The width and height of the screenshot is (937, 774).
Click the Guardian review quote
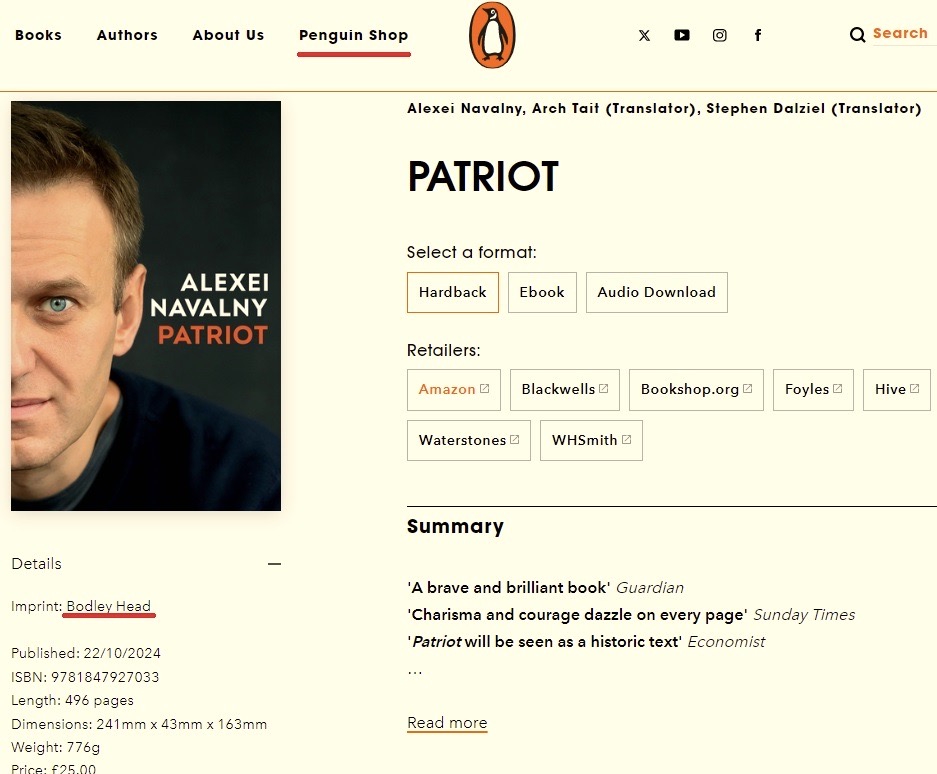point(545,588)
